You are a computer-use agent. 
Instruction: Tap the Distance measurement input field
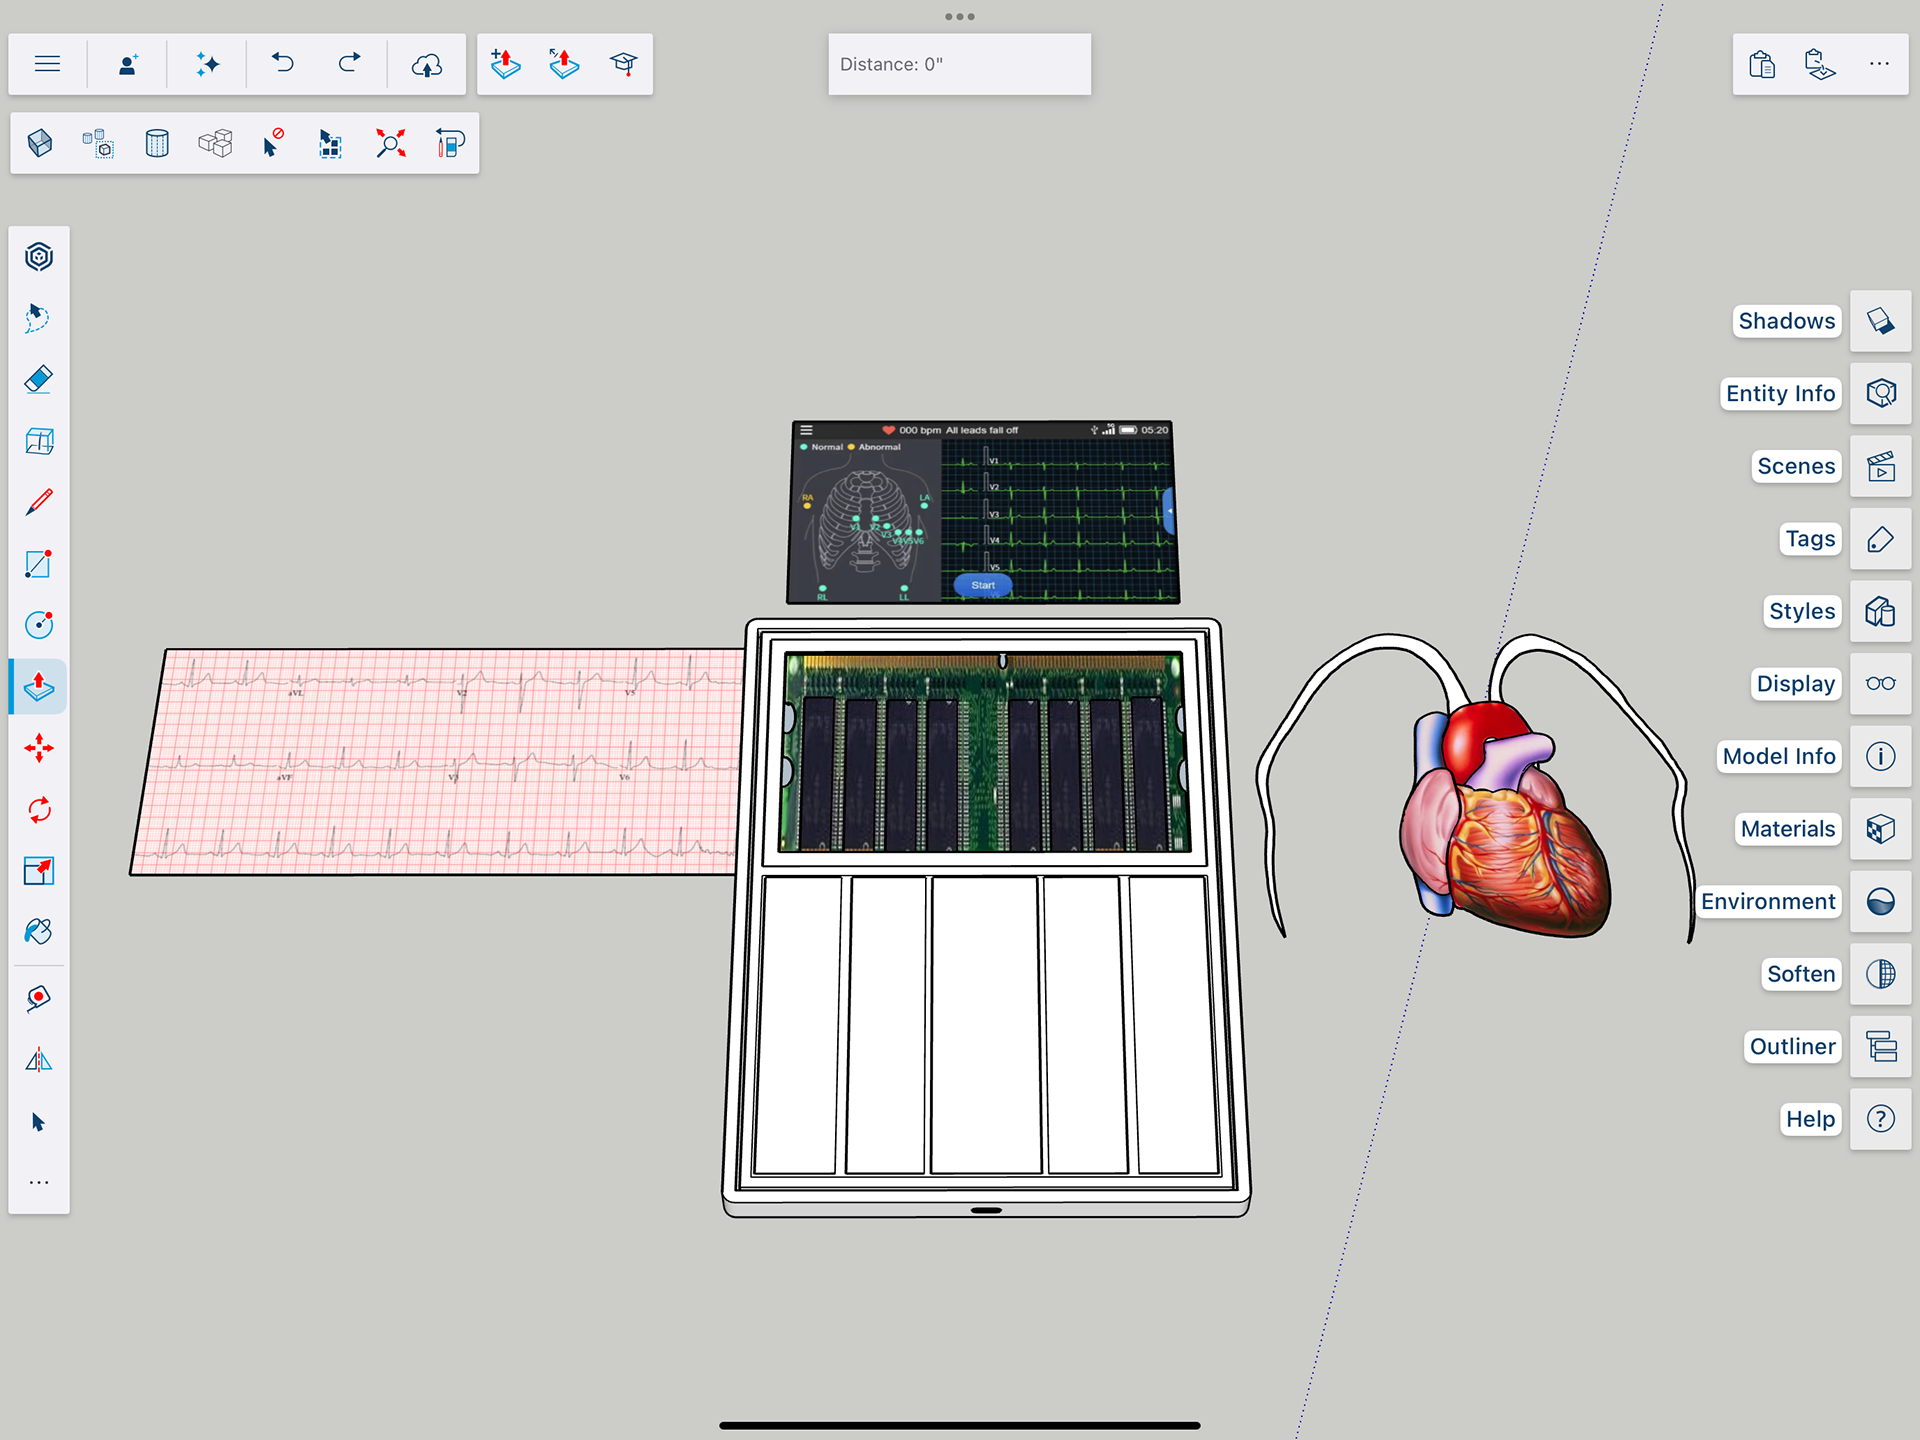[x=959, y=64]
